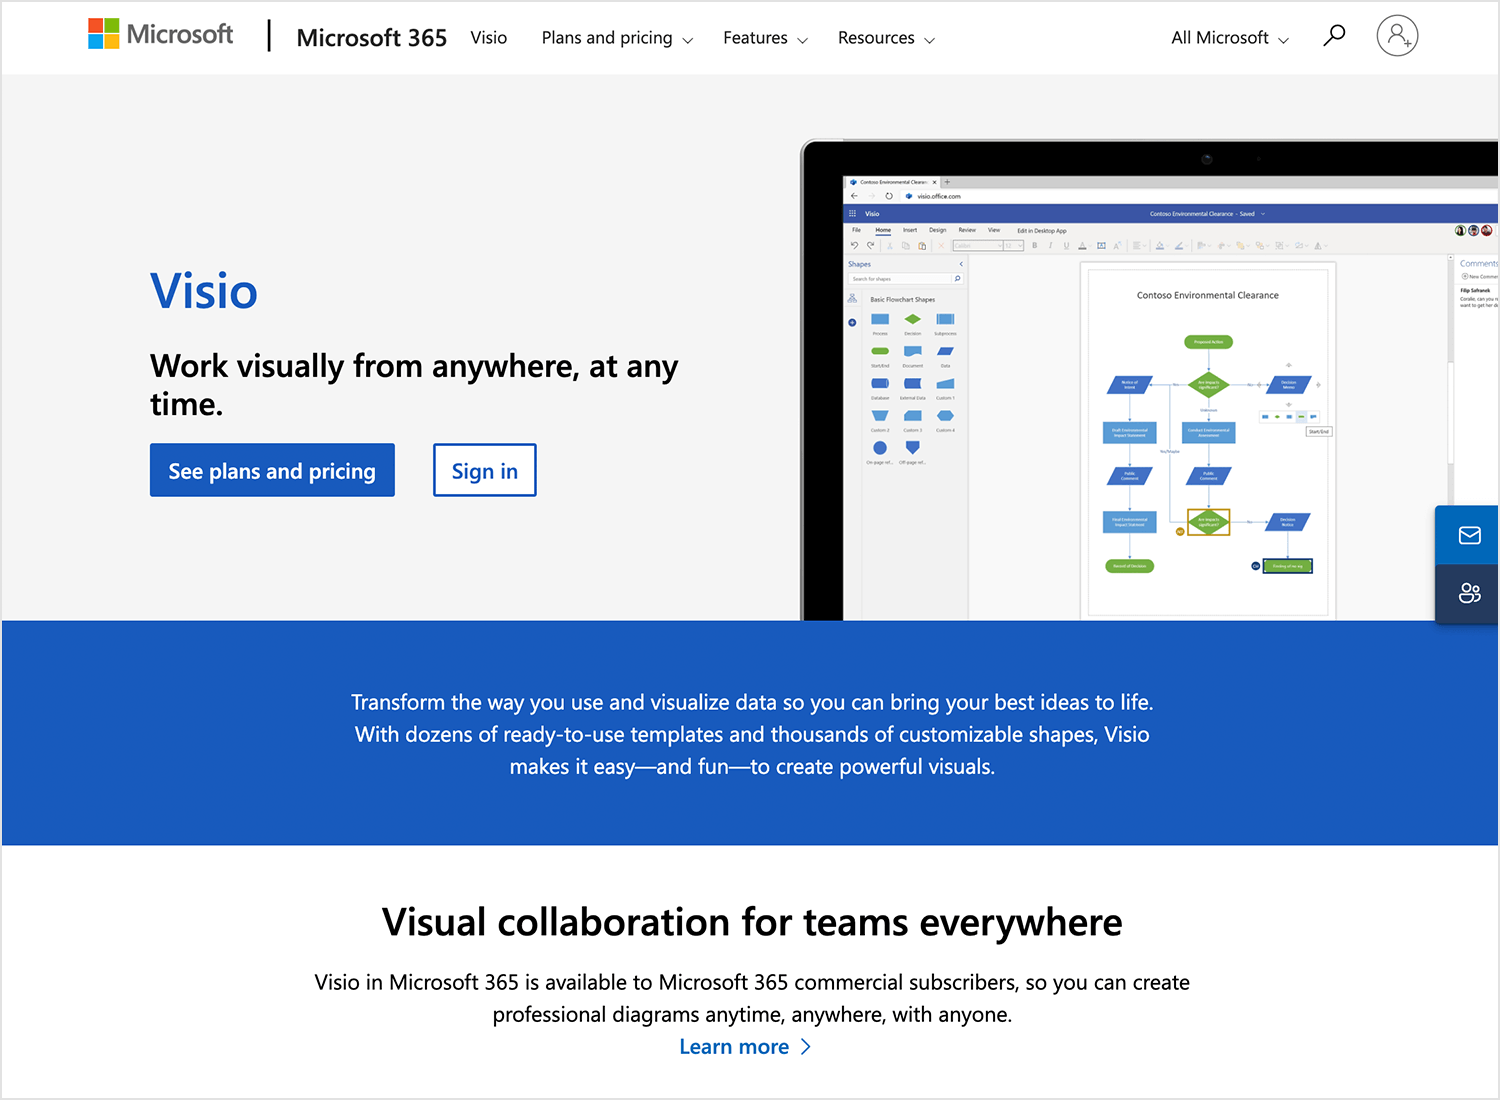In the Visio image, click blue add-shapes plus icon

coord(852,322)
